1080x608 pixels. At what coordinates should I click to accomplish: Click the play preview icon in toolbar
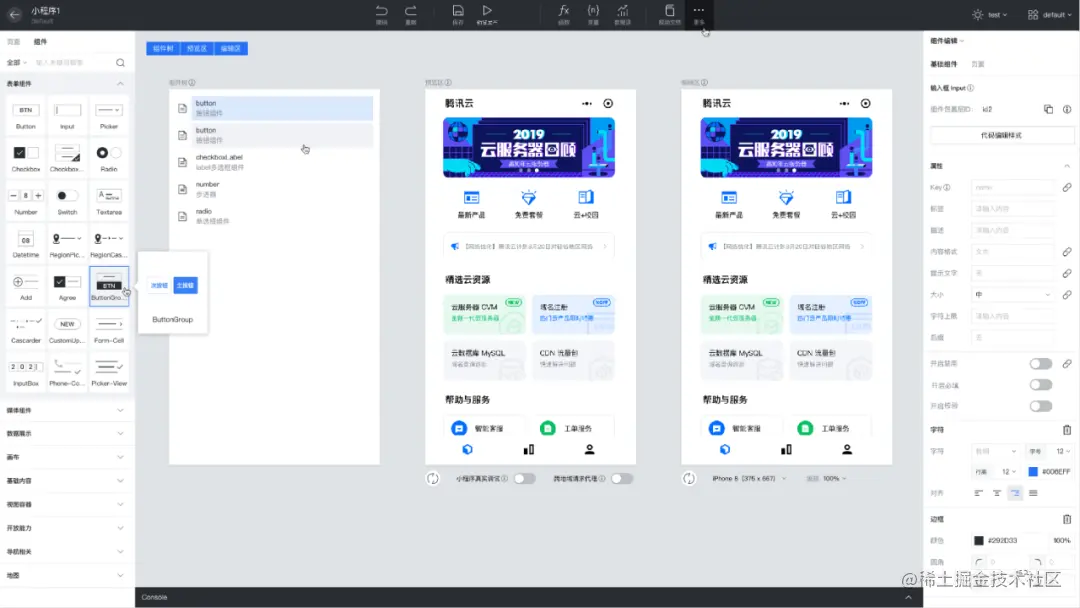[x=487, y=10]
